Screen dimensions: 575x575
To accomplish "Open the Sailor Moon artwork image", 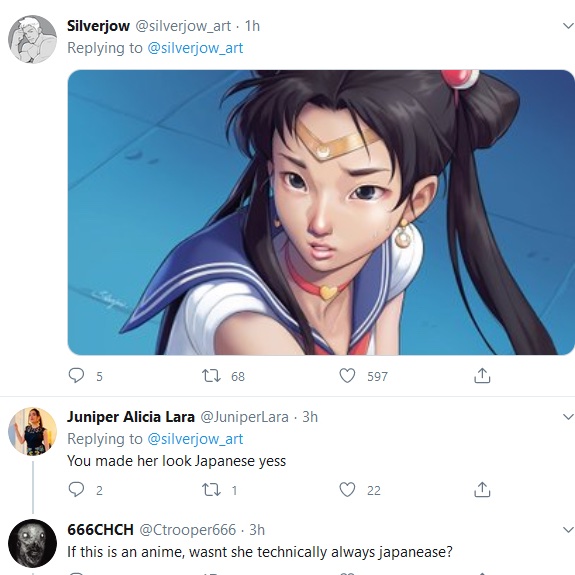I will [321, 212].
